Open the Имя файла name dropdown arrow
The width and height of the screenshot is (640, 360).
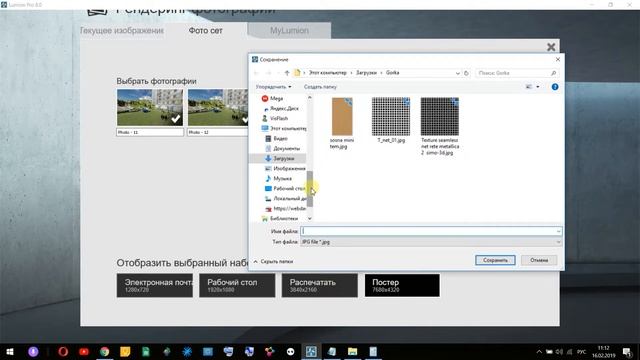coord(558,231)
